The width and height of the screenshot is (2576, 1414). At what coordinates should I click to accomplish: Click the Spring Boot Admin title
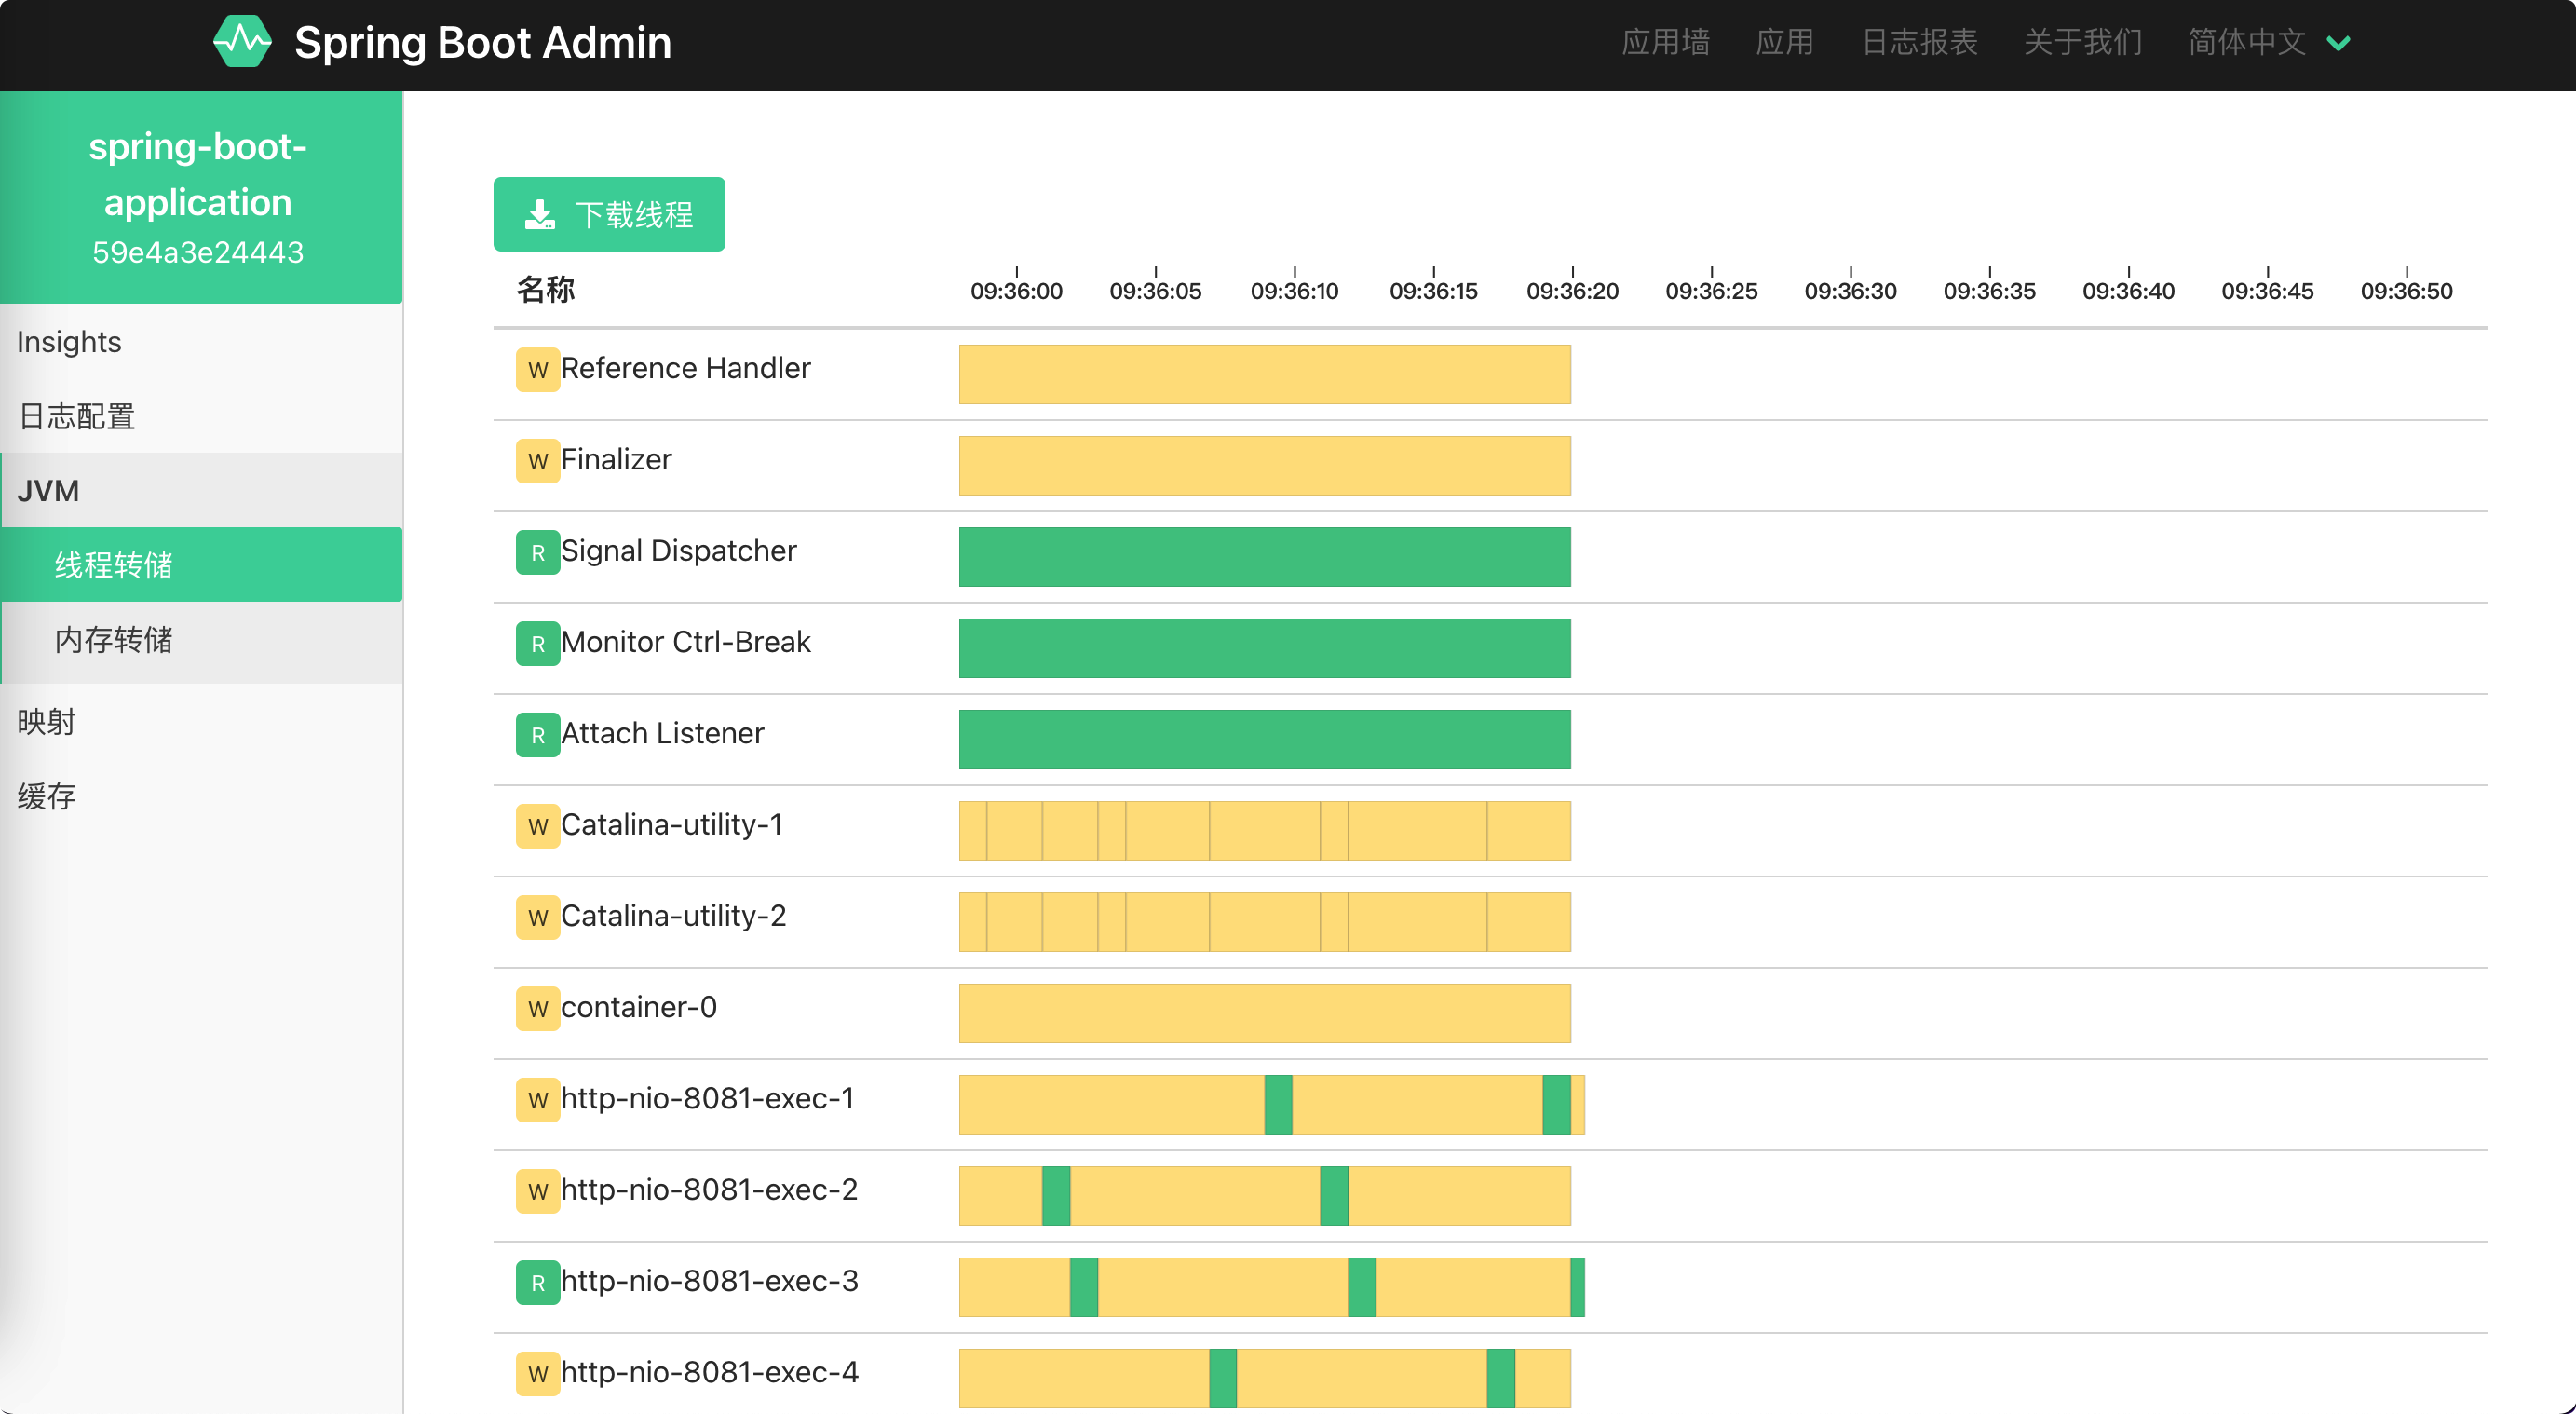coord(483,43)
